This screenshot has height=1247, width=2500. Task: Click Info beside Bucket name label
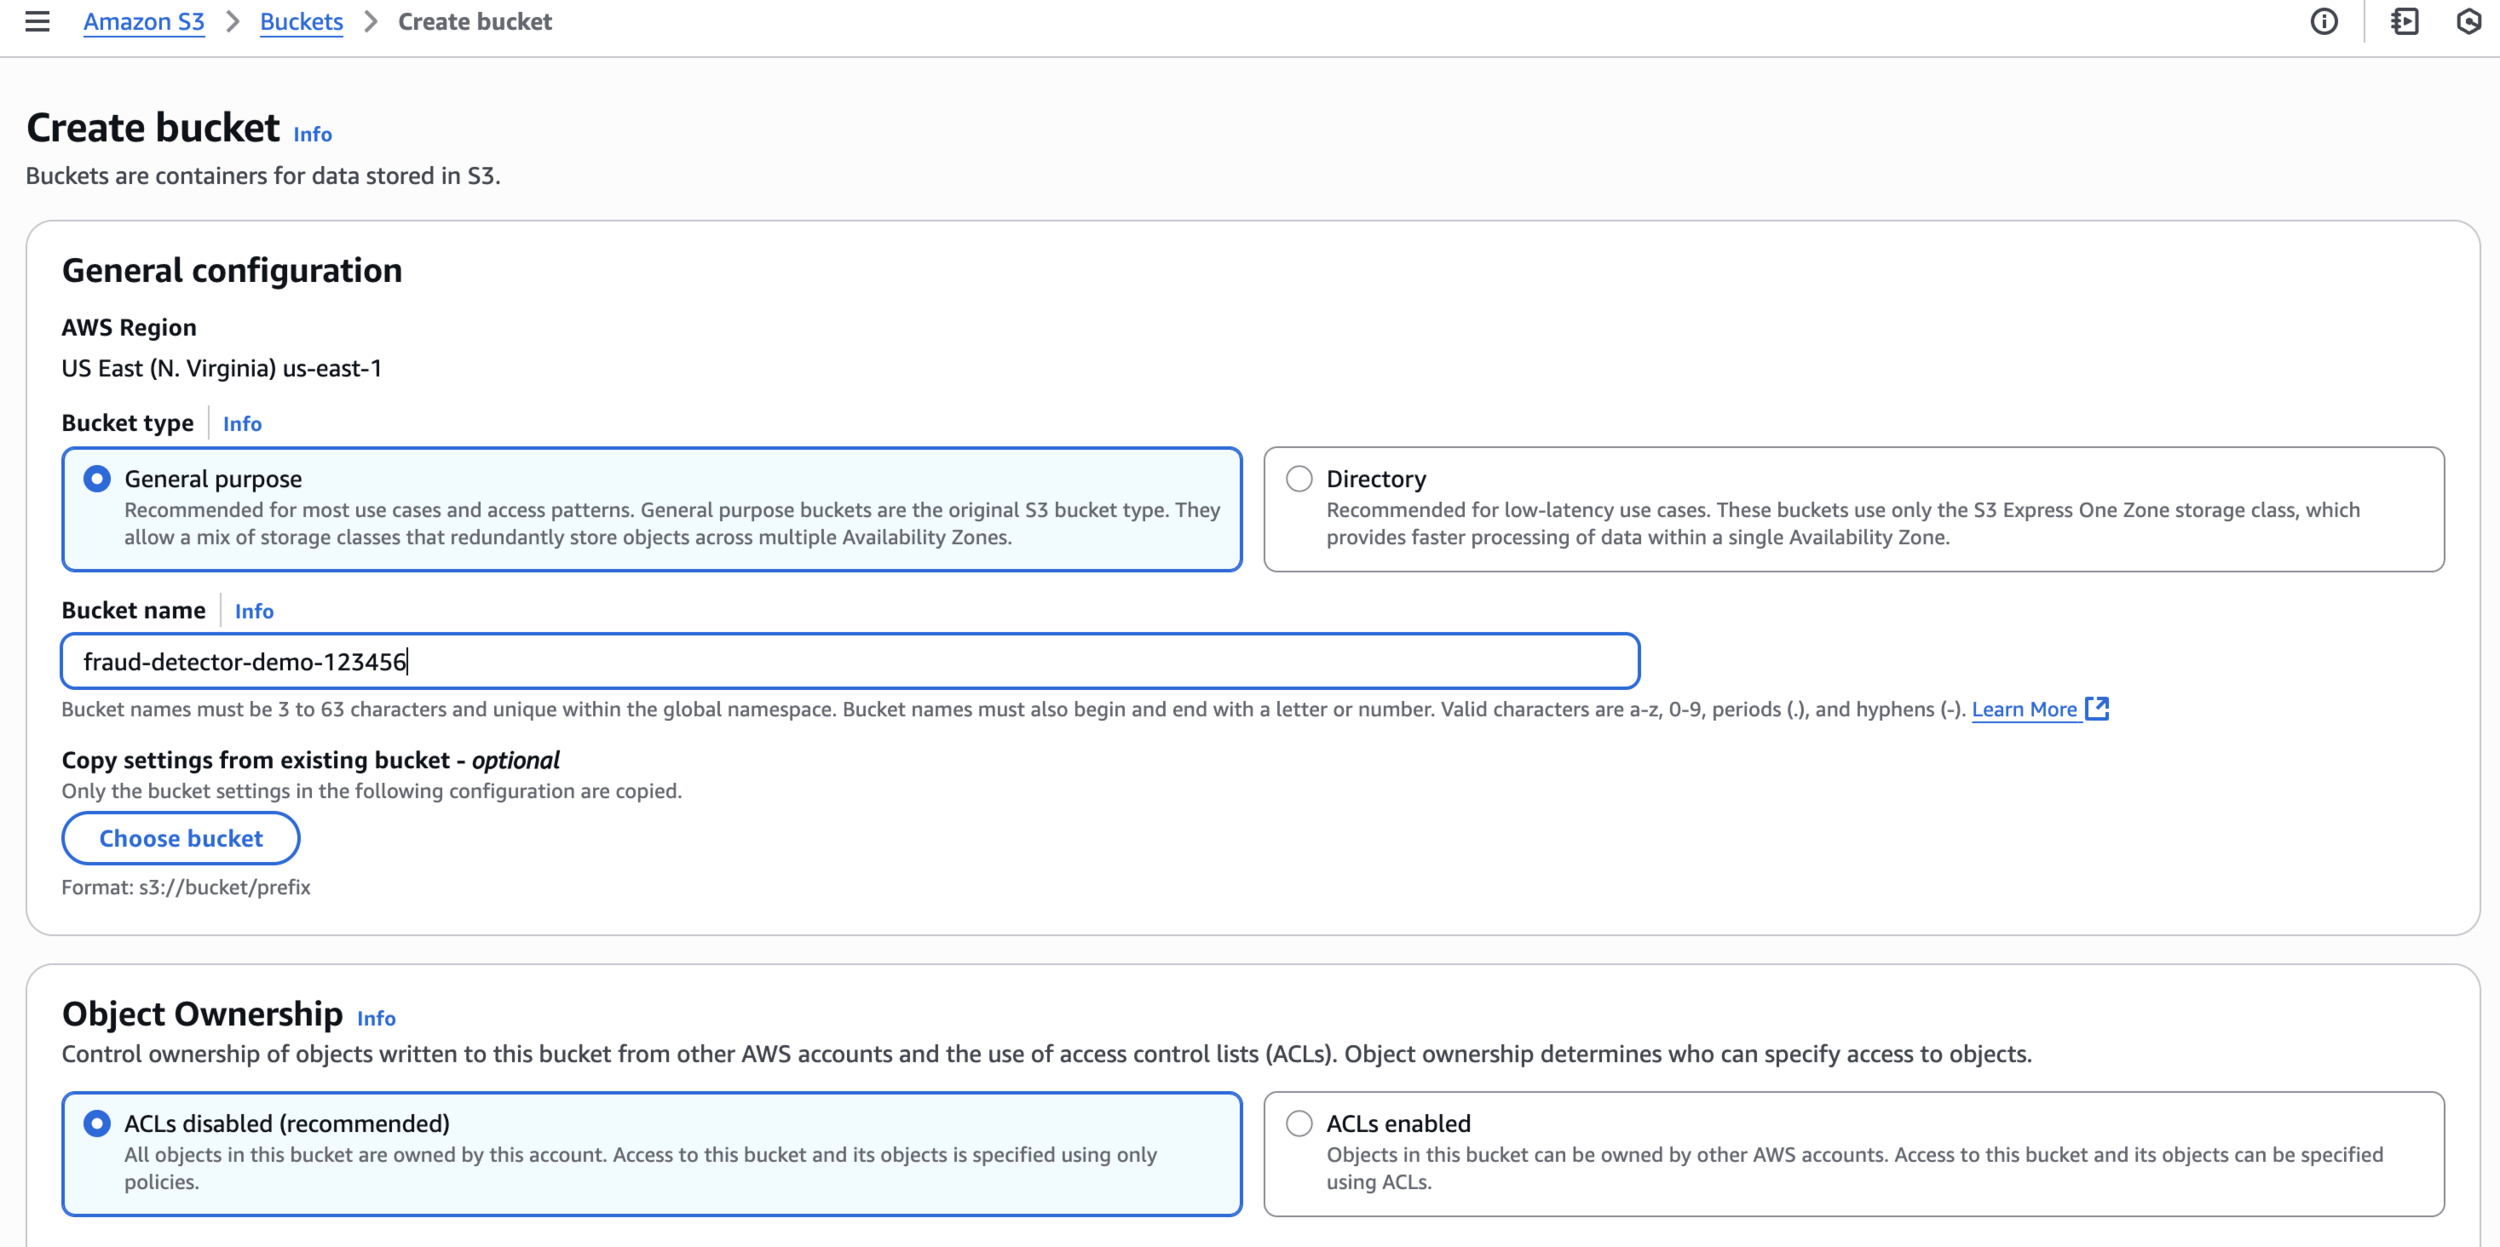click(254, 611)
